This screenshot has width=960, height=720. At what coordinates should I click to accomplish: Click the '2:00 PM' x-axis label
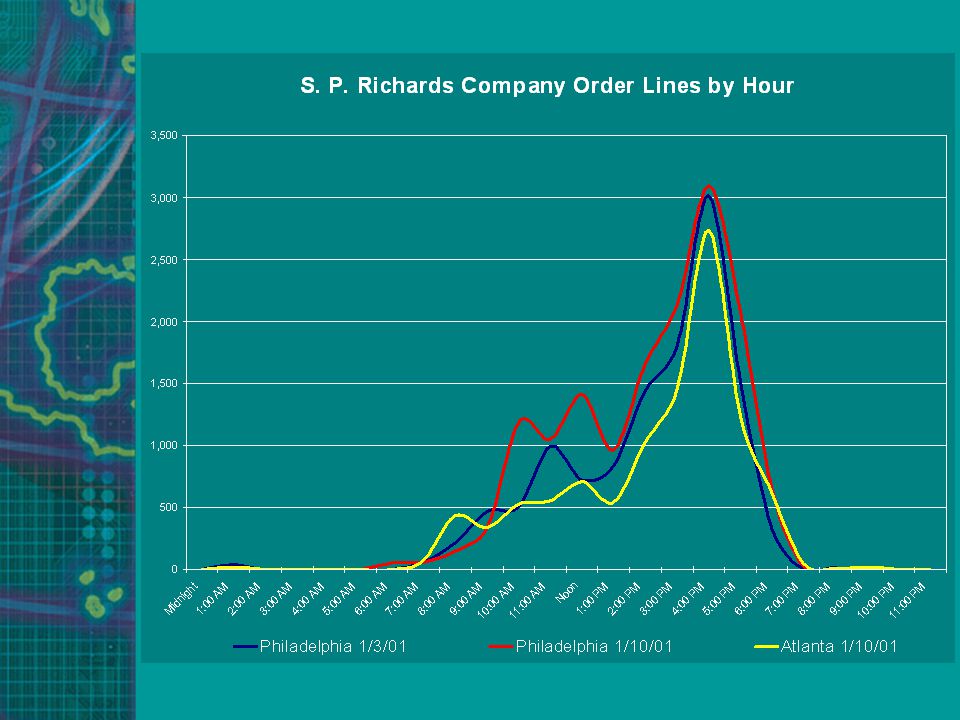(624, 598)
